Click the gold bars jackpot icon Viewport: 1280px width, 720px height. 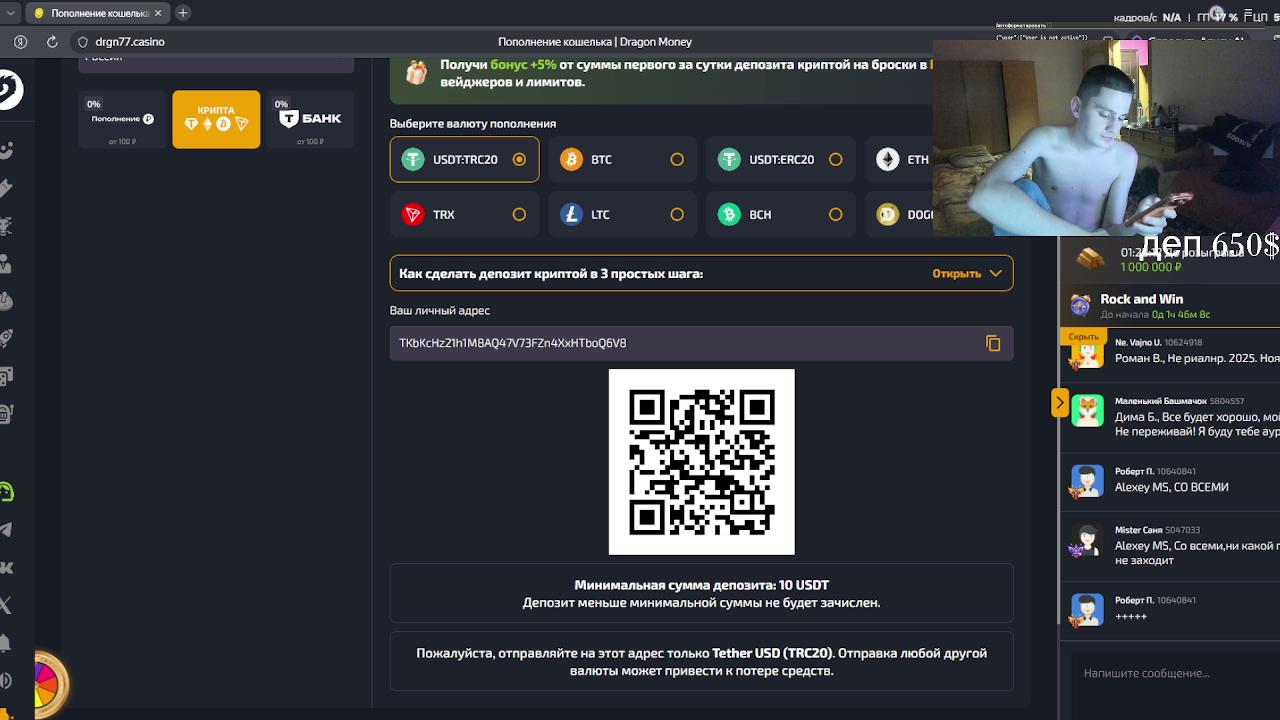click(1090, 259)
